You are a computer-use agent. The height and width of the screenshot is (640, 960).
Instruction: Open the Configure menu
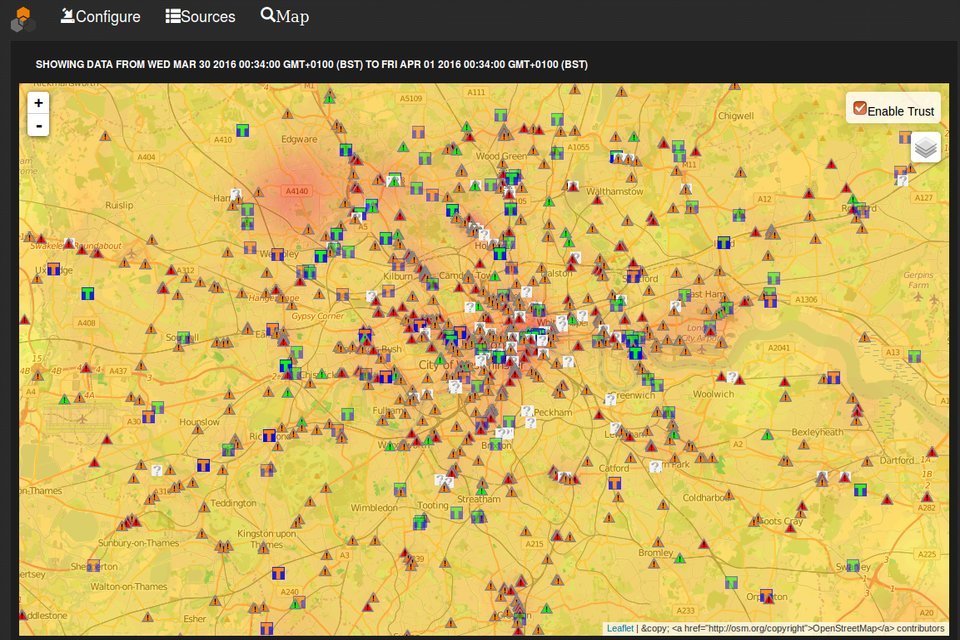point(100,17)
